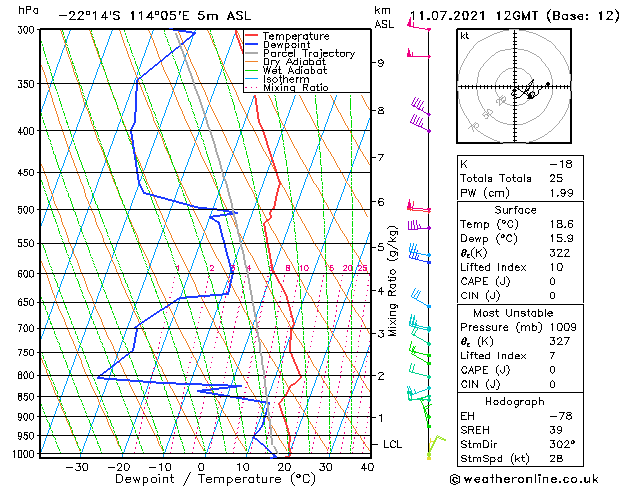Click the Totals Totals value 25
The height and width of the screenshot is (486, 629).
tap(556, 178)
